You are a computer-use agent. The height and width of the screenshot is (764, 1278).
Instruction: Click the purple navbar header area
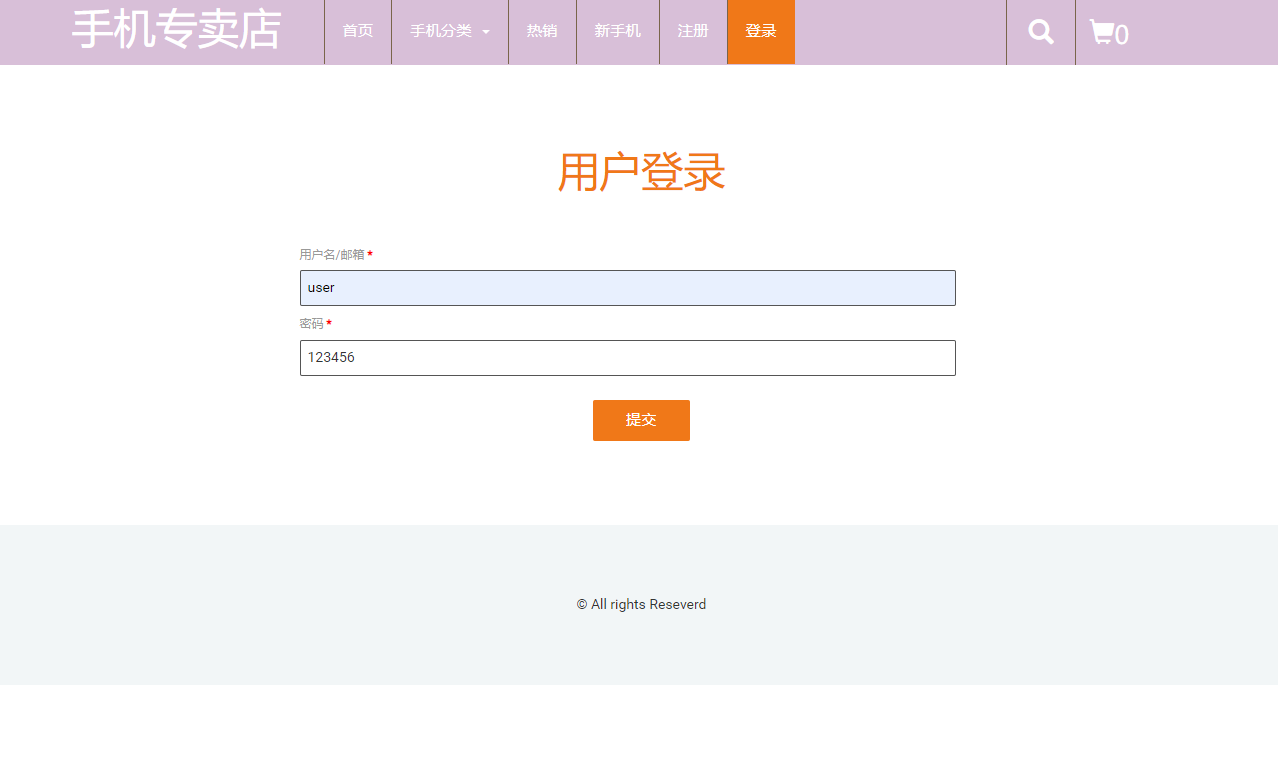[900, 31]
